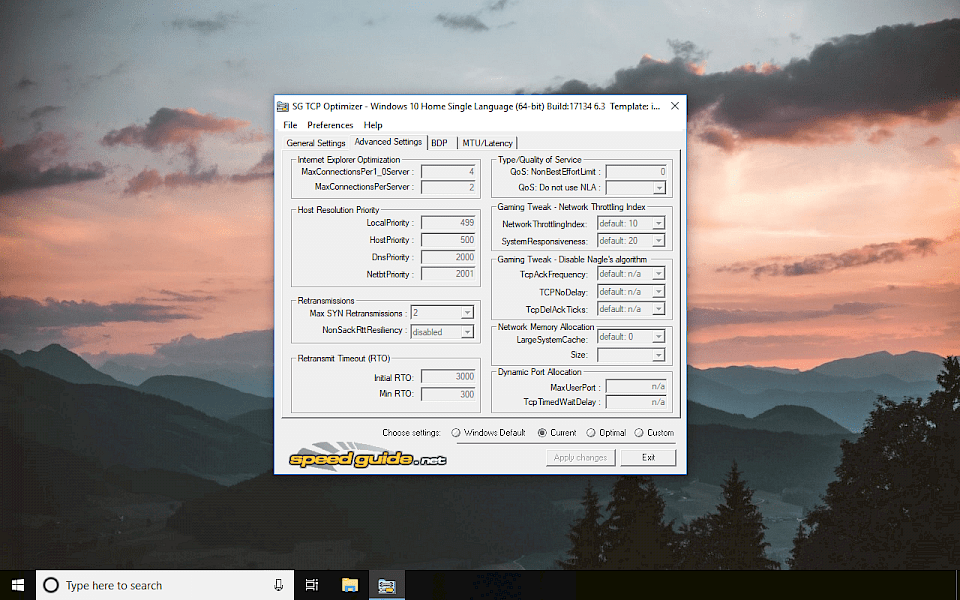Image resolution: width=960 pixels, height=600 pixels.
Task: Click the MaxConnectionsPerServer field
Action: [x=448, y=187]
